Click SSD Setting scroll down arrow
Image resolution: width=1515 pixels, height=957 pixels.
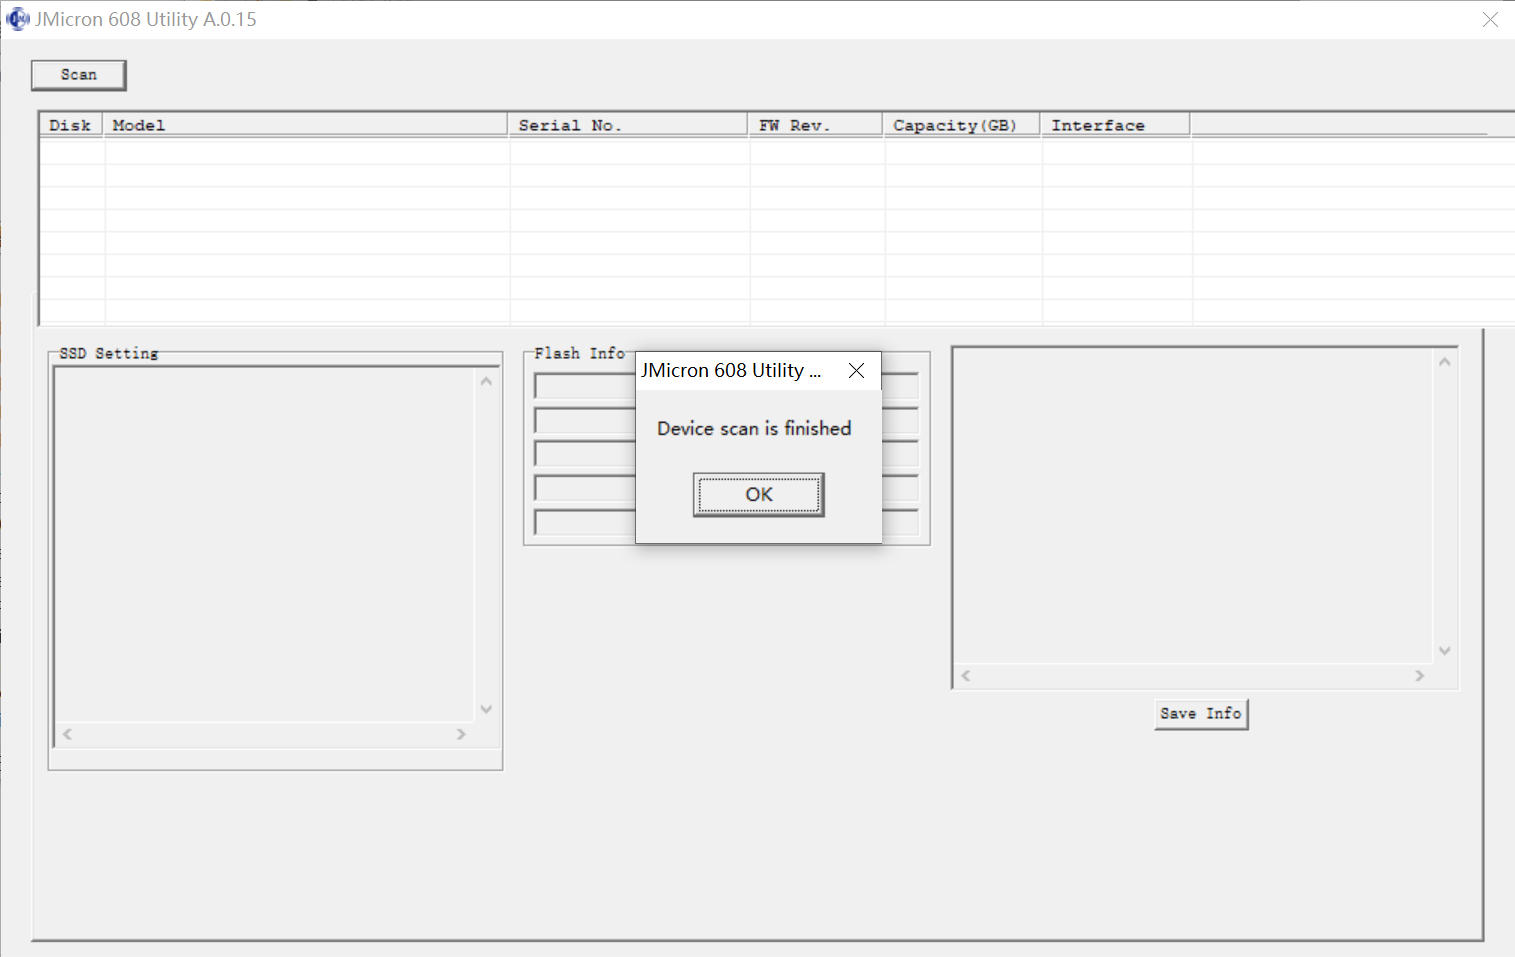486,709
